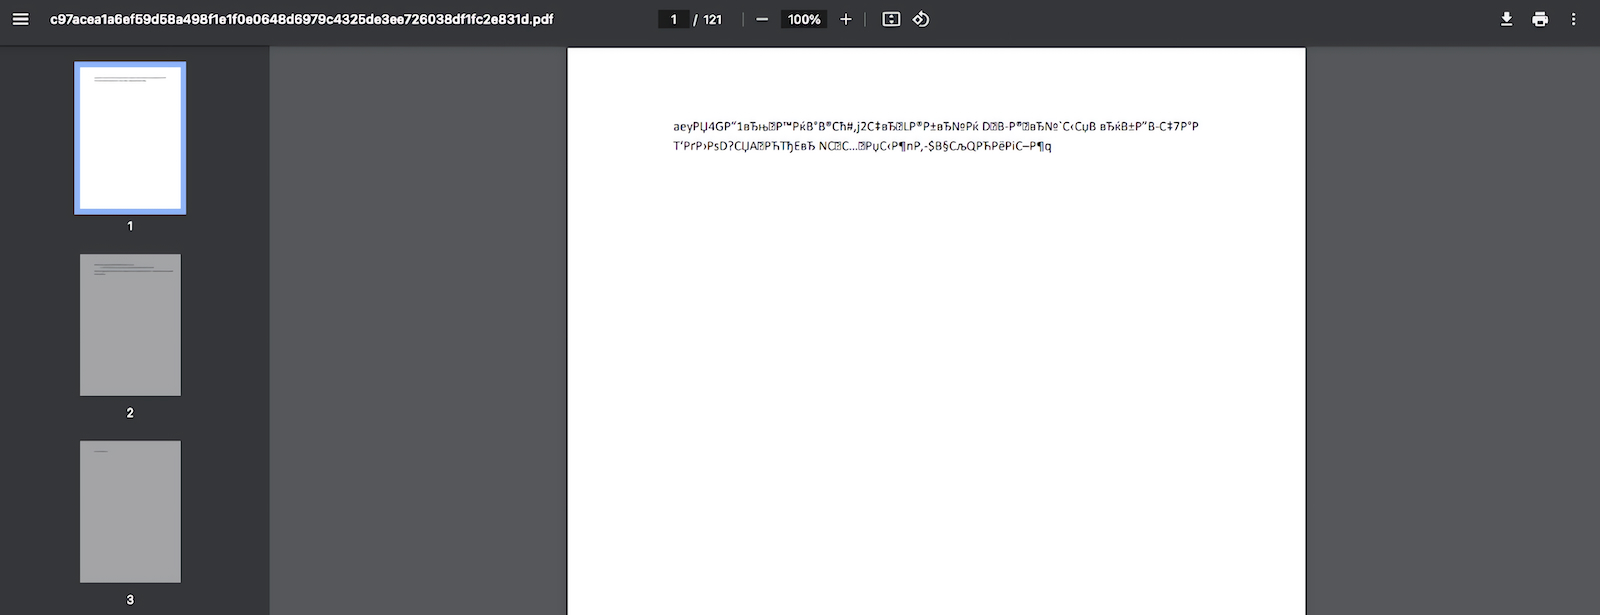1600x615 pixels.
Task: Click the PDF file name in the toolbar
Action: 301,19
